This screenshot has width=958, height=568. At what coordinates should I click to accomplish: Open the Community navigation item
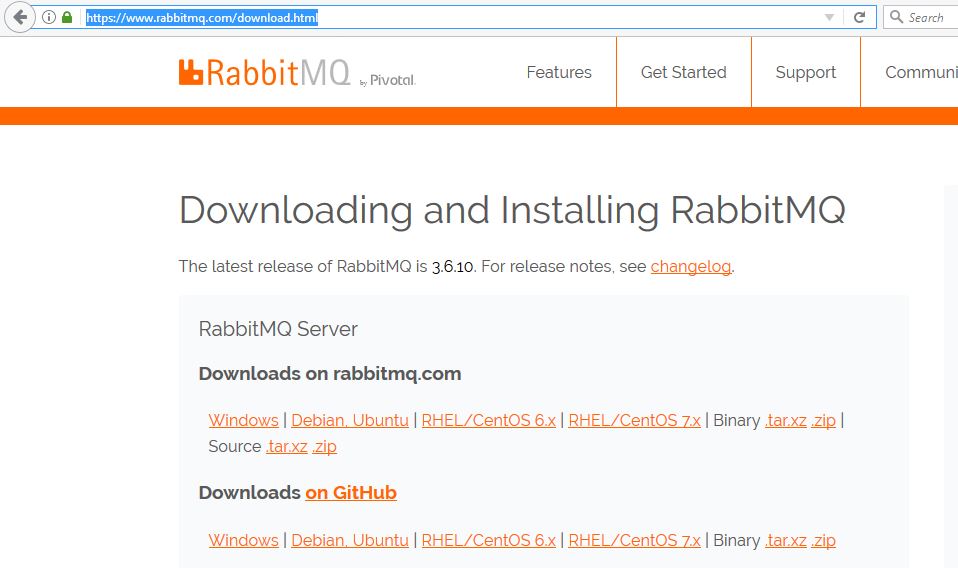921,72
